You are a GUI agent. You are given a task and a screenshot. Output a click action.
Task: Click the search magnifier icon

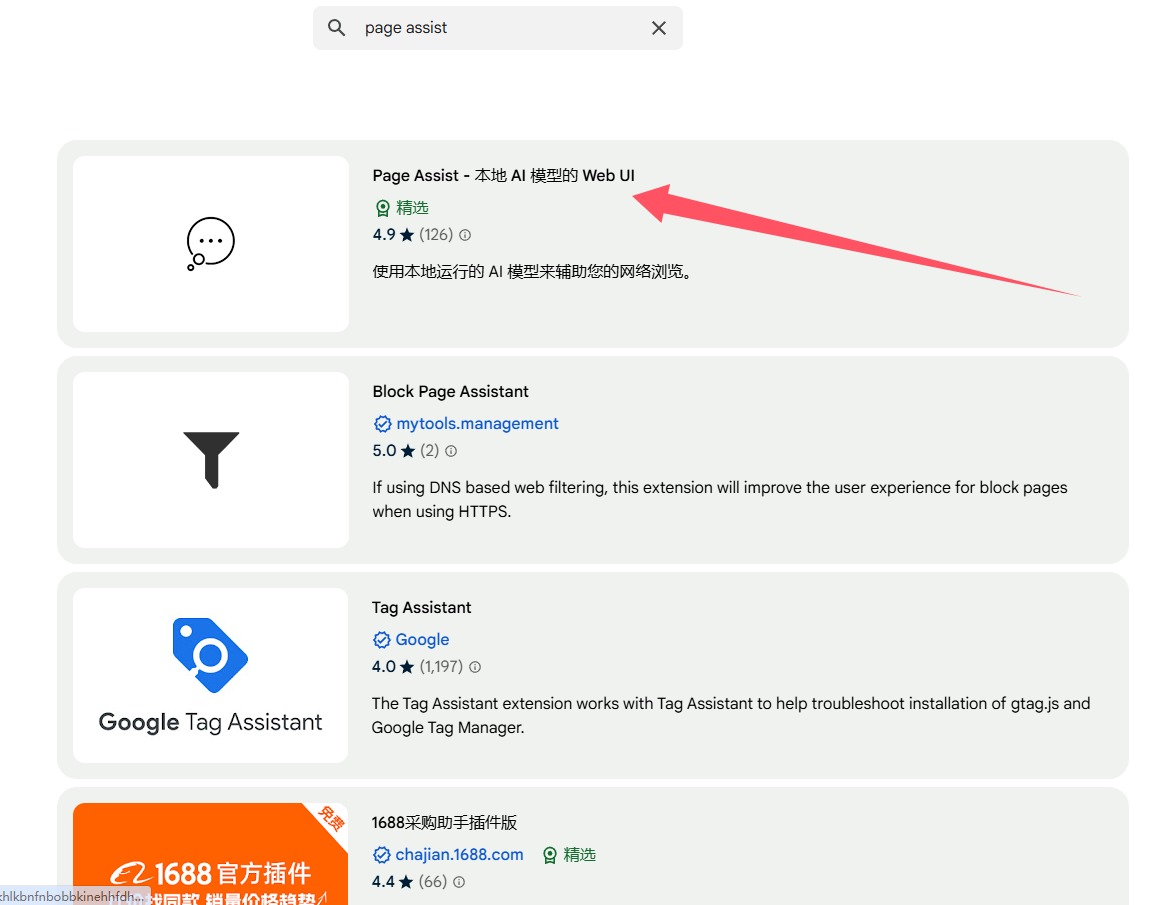[337, 28]
